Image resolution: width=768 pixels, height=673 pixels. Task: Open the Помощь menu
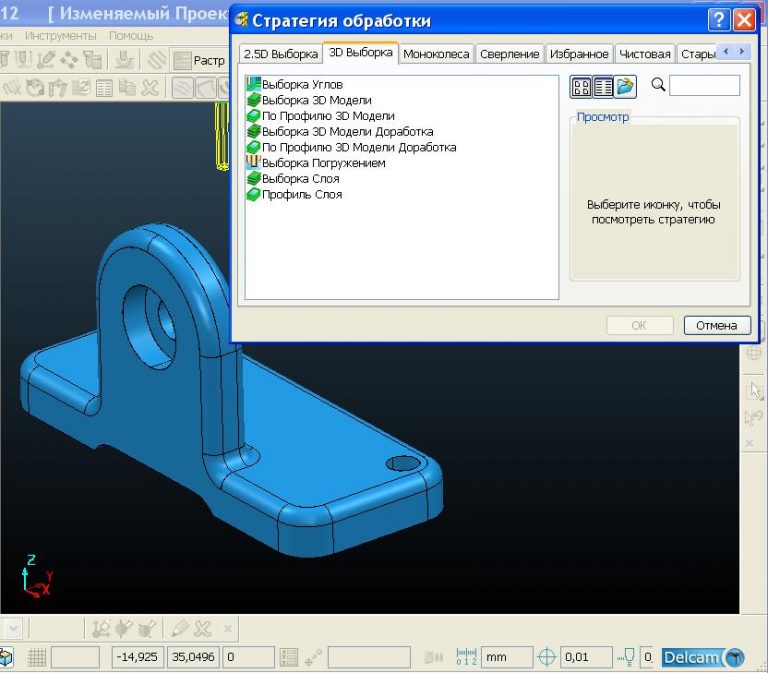[131, 35]
